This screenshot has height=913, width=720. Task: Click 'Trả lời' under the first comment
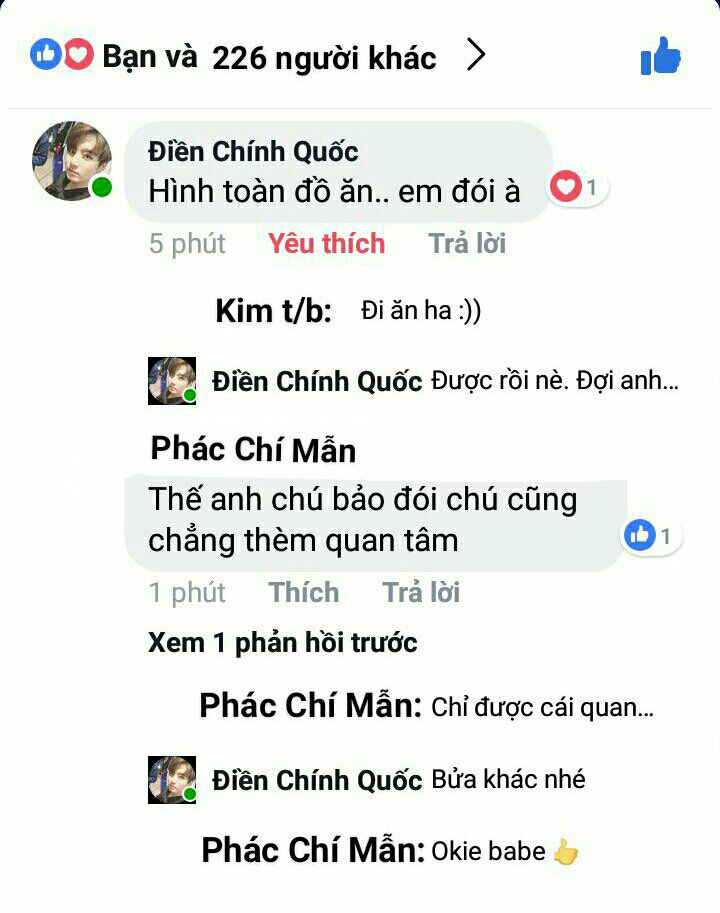[x=467, y=243]
